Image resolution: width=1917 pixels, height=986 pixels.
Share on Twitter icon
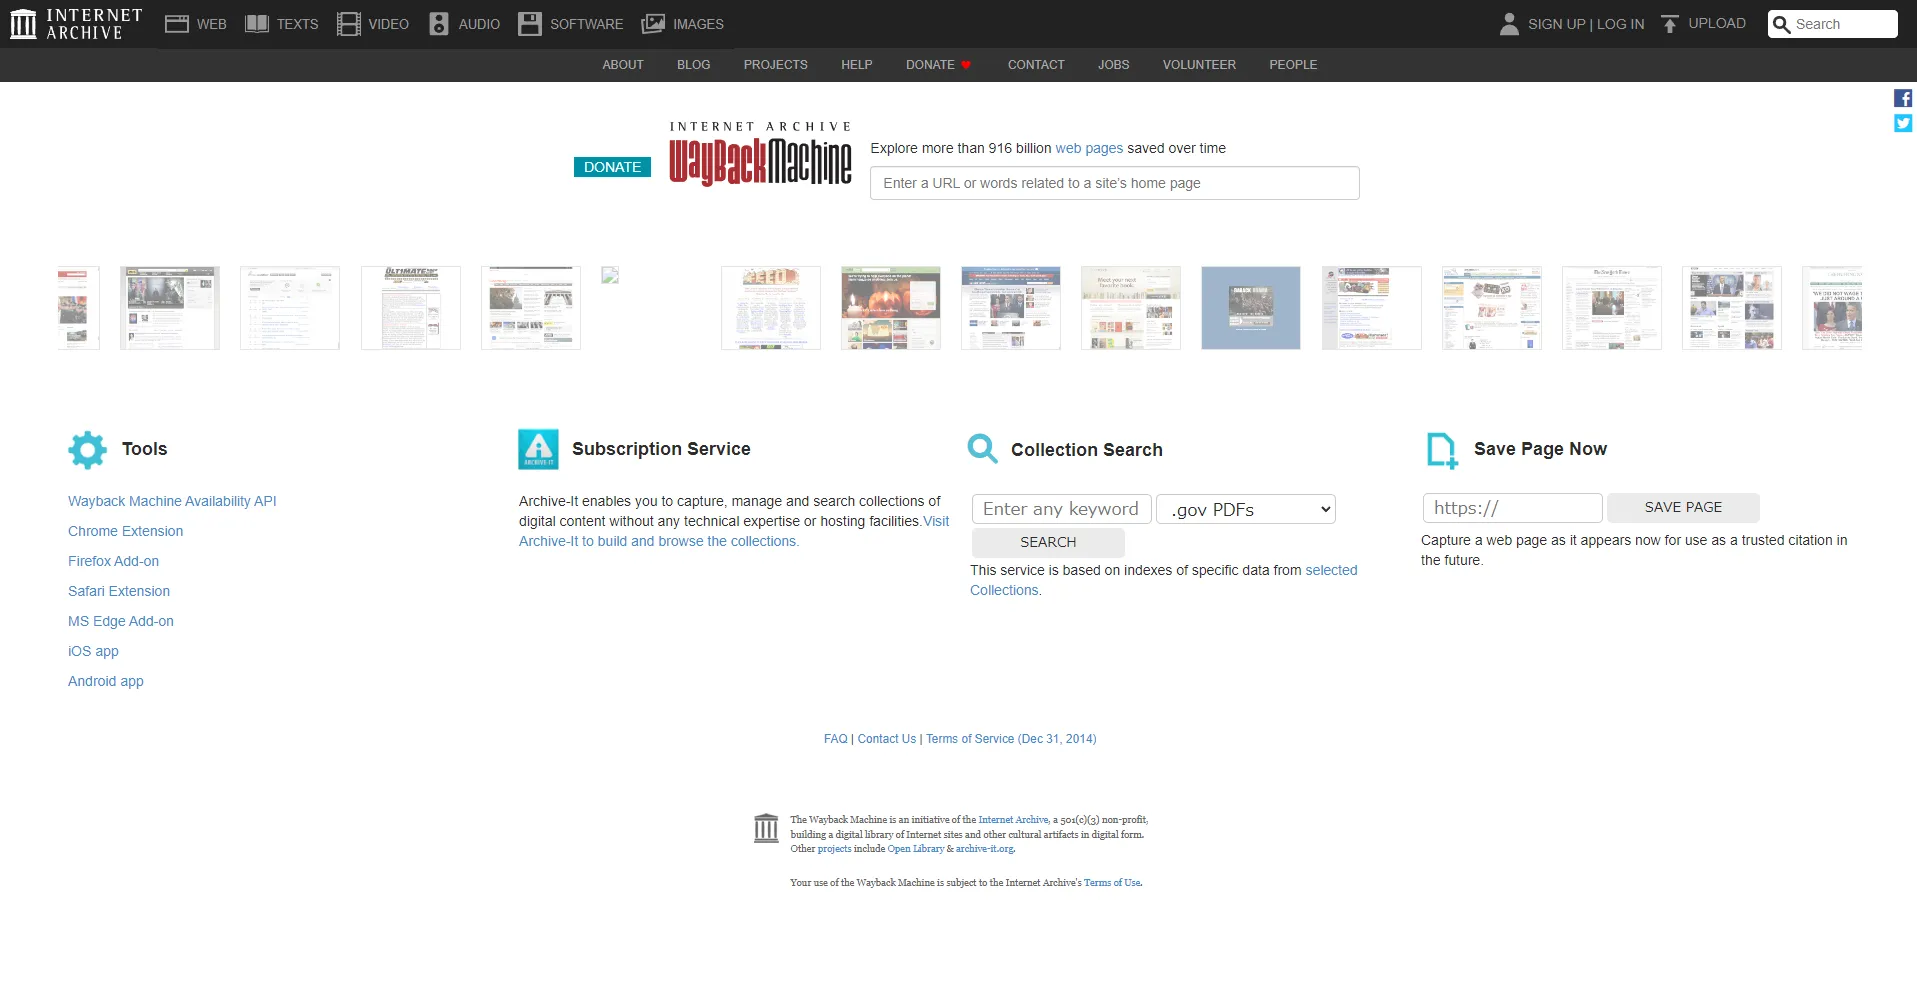tap(1903, 123)
